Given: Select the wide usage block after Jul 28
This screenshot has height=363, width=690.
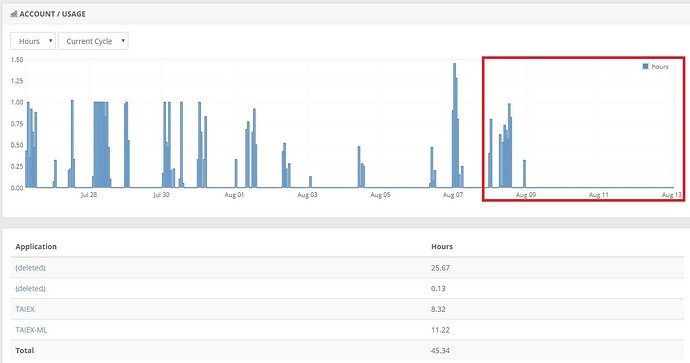Looking at the screenshot, I should (101, 145).
